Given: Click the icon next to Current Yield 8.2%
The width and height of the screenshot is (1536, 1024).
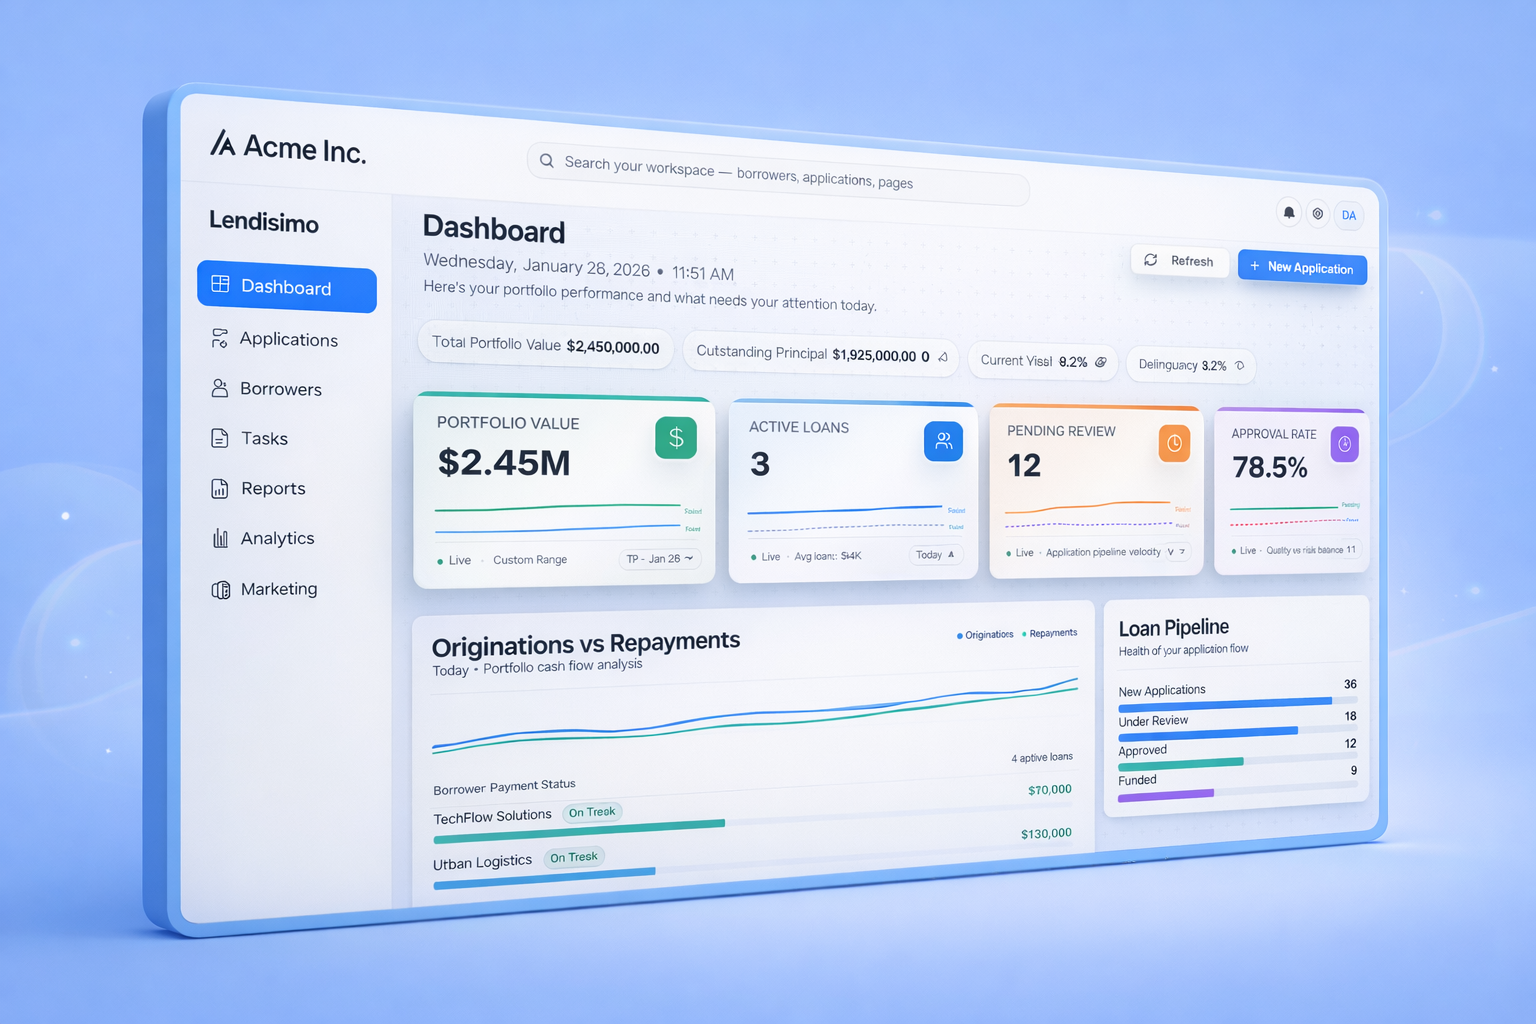Looking at the screenshot, I should [1100, 362].
